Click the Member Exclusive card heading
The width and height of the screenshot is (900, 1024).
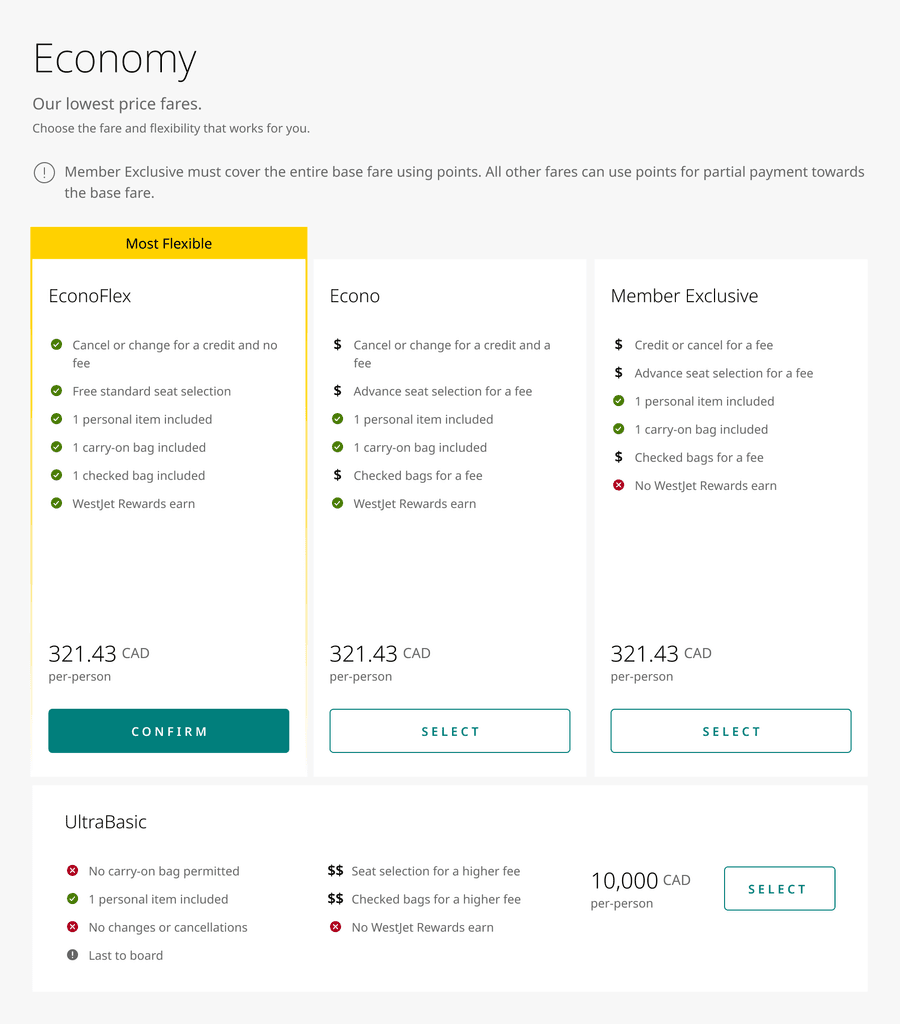coord(684,296)
